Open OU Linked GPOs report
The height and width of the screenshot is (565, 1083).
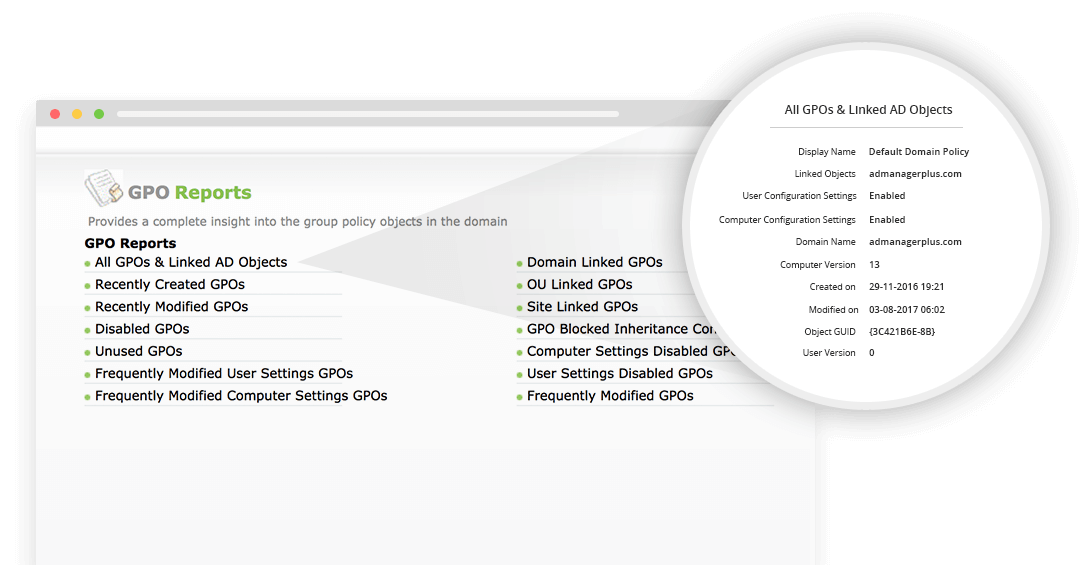pyautogui.click(x=579, y=285)
